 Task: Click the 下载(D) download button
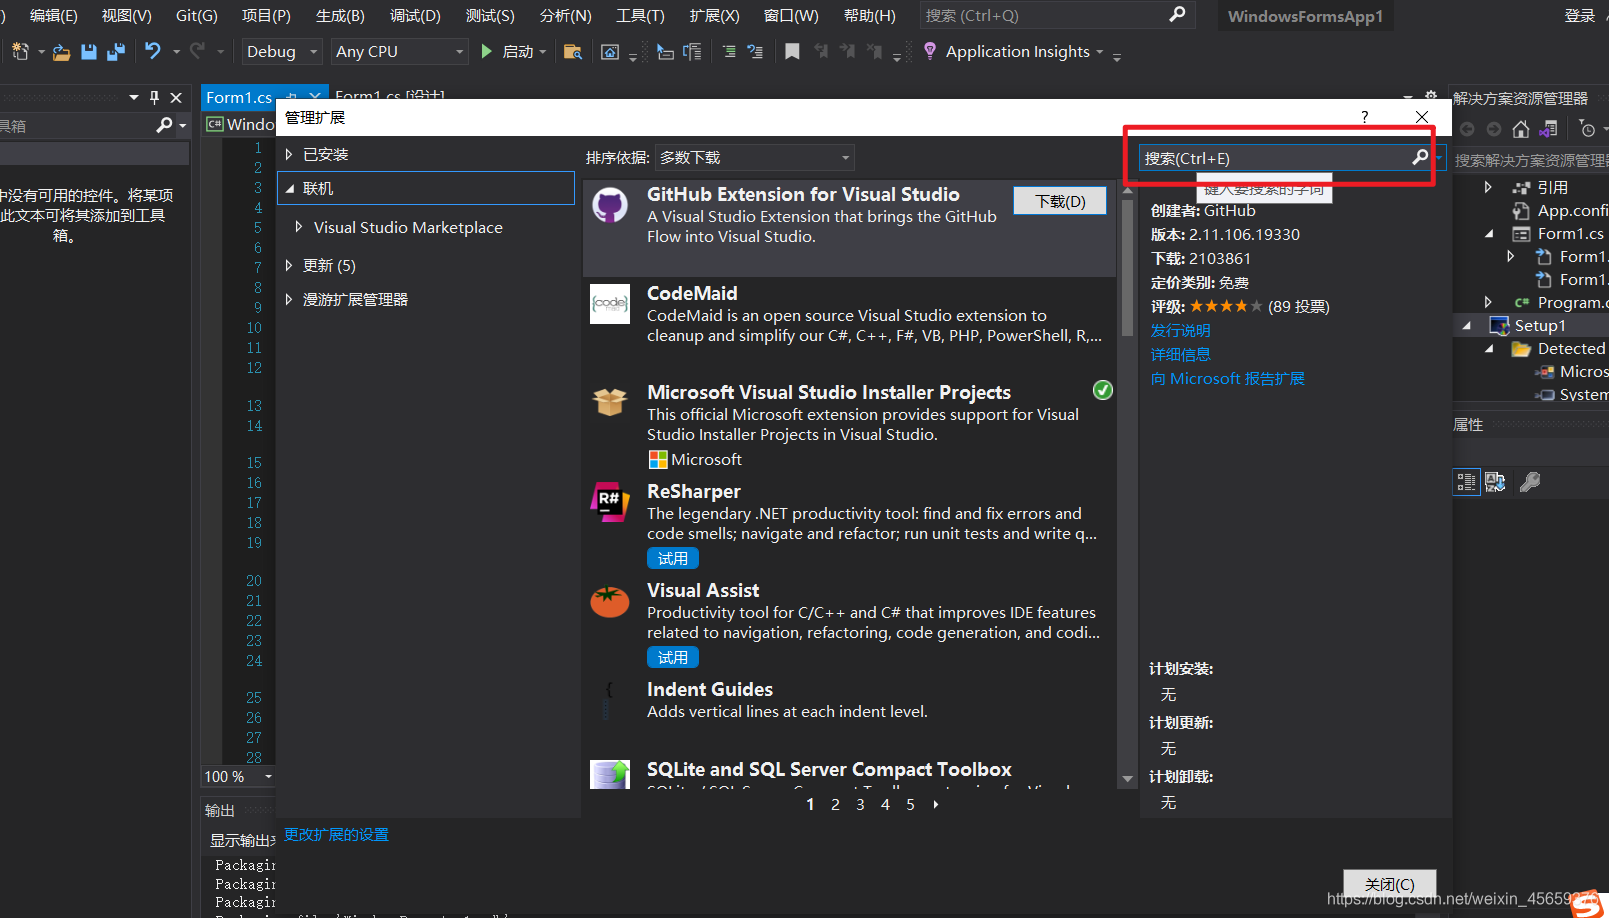tap(1060, 201)
